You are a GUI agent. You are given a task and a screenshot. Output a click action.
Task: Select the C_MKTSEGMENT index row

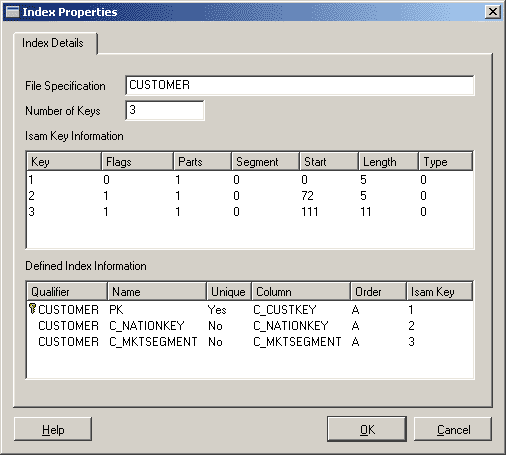tap(250, 342)
